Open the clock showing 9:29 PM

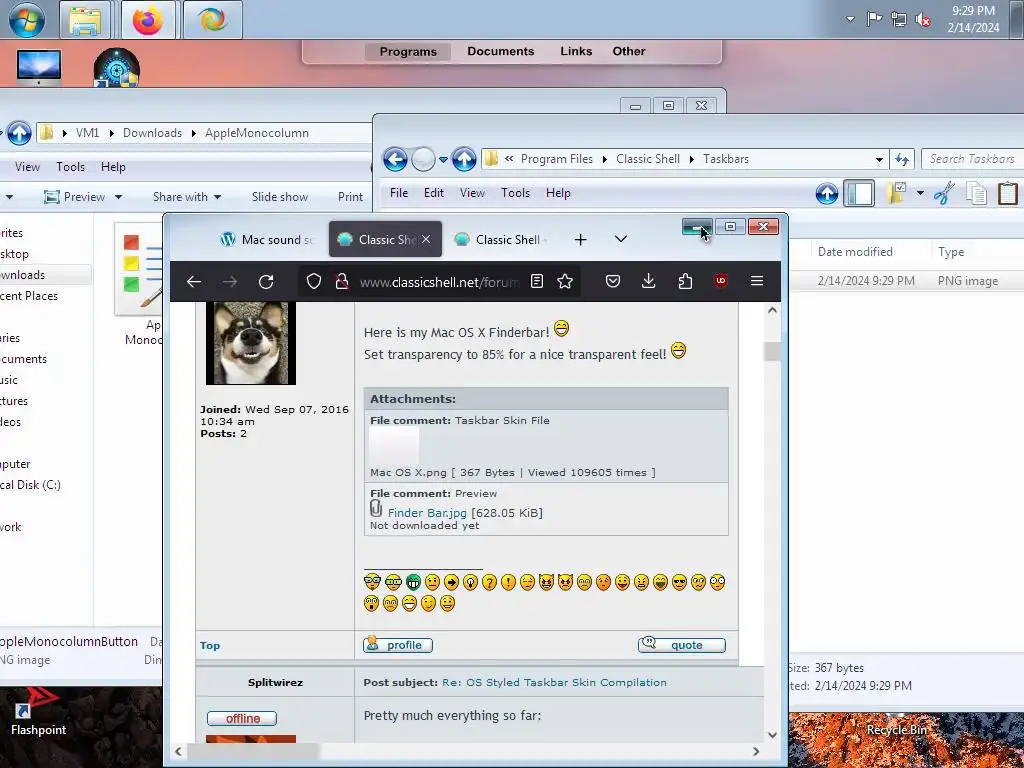coord(973,19)
